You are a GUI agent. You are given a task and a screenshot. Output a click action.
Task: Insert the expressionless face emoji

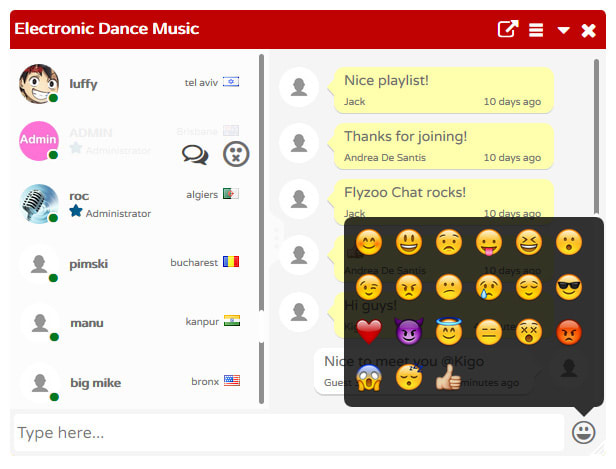pyautogui.click(x=489, y=332)
